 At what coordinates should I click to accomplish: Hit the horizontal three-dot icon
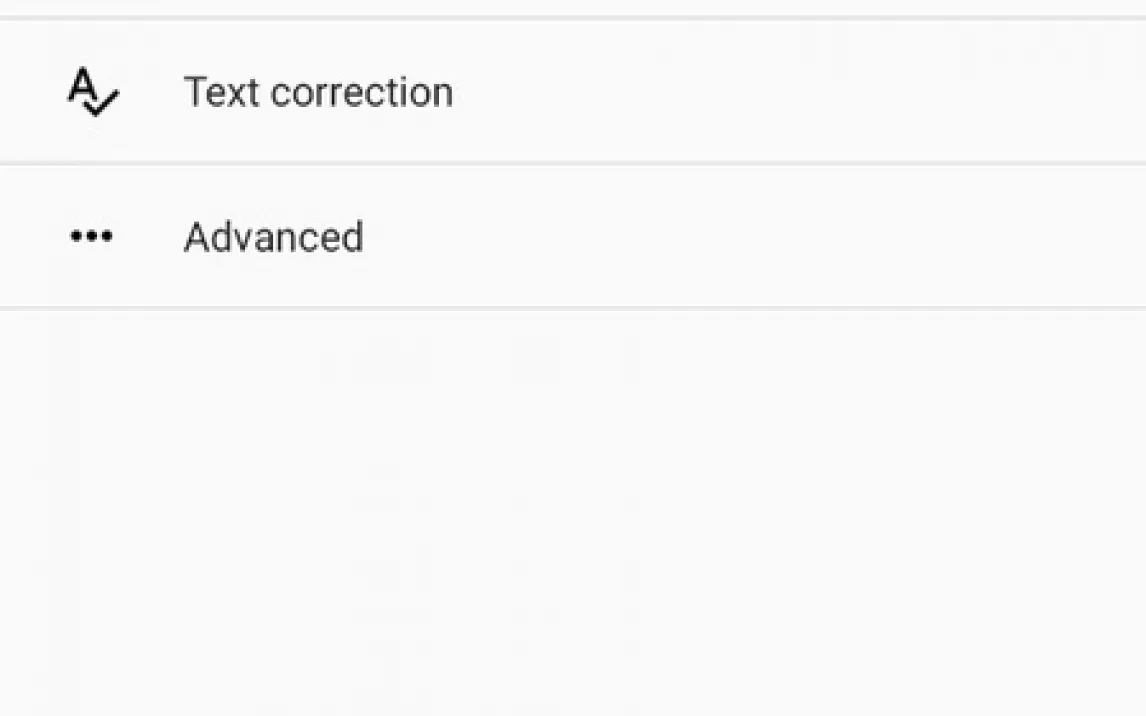[x=91, y=237]
